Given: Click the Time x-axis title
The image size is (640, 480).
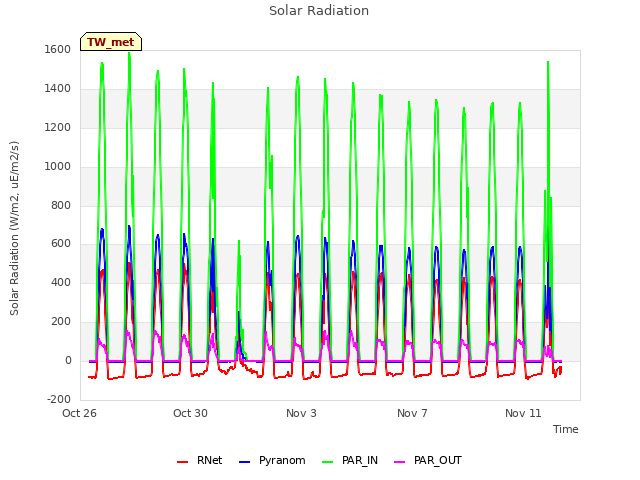Looking at the screenshot, I should 566,429.
